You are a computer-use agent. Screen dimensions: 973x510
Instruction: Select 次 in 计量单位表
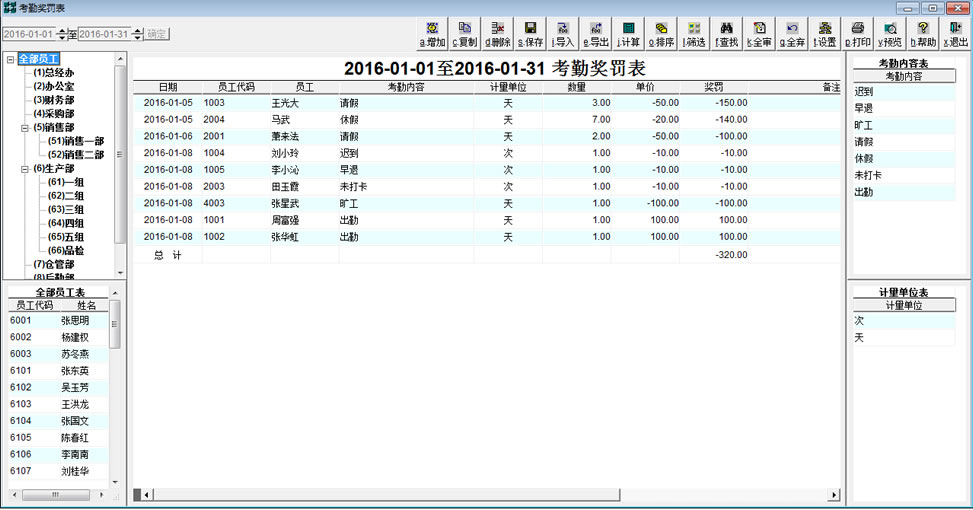[904, 321]
